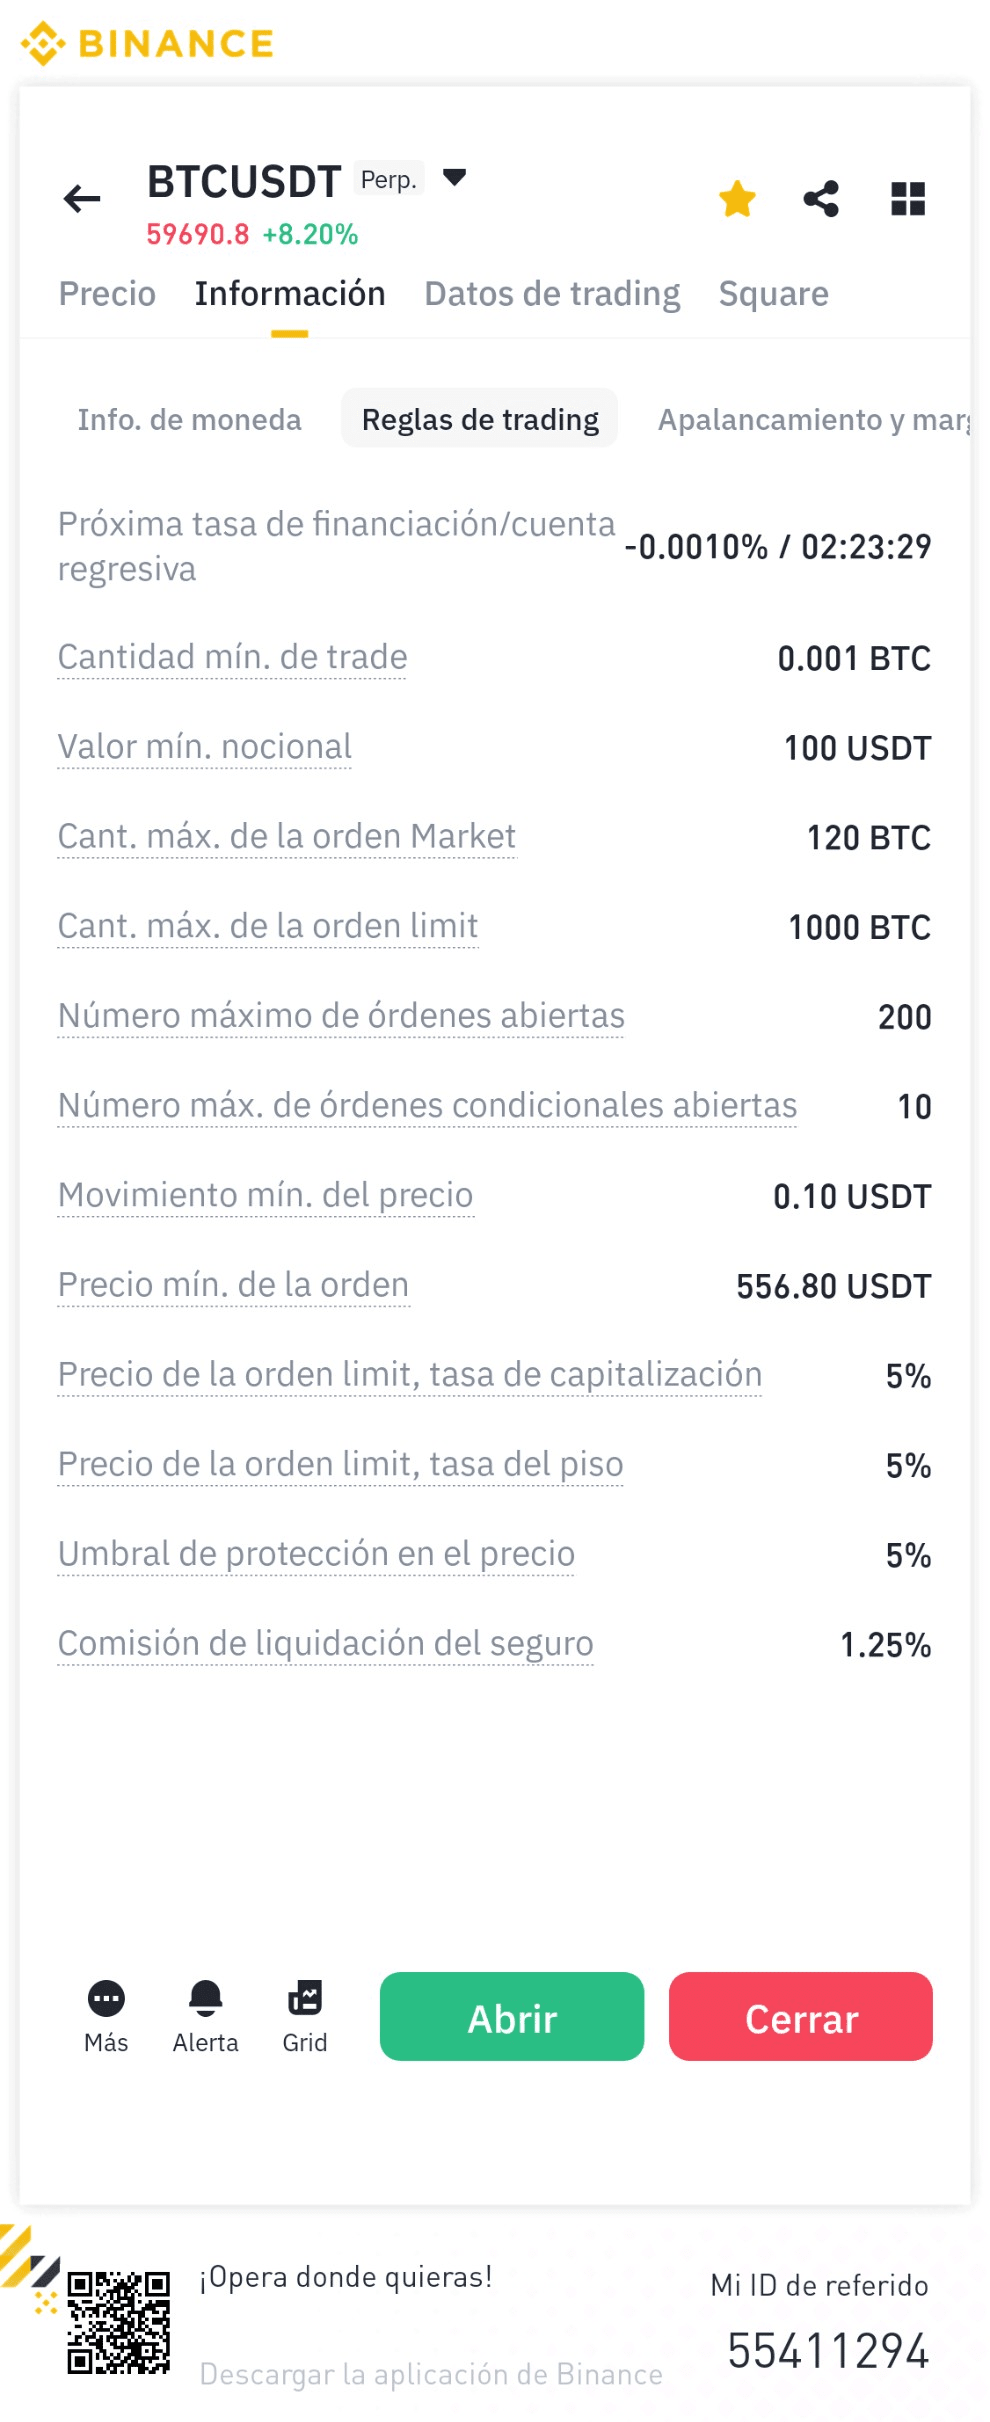Select the Info. de moneda sub-tab
This screenshot has width=990, height=2422.
189,420
